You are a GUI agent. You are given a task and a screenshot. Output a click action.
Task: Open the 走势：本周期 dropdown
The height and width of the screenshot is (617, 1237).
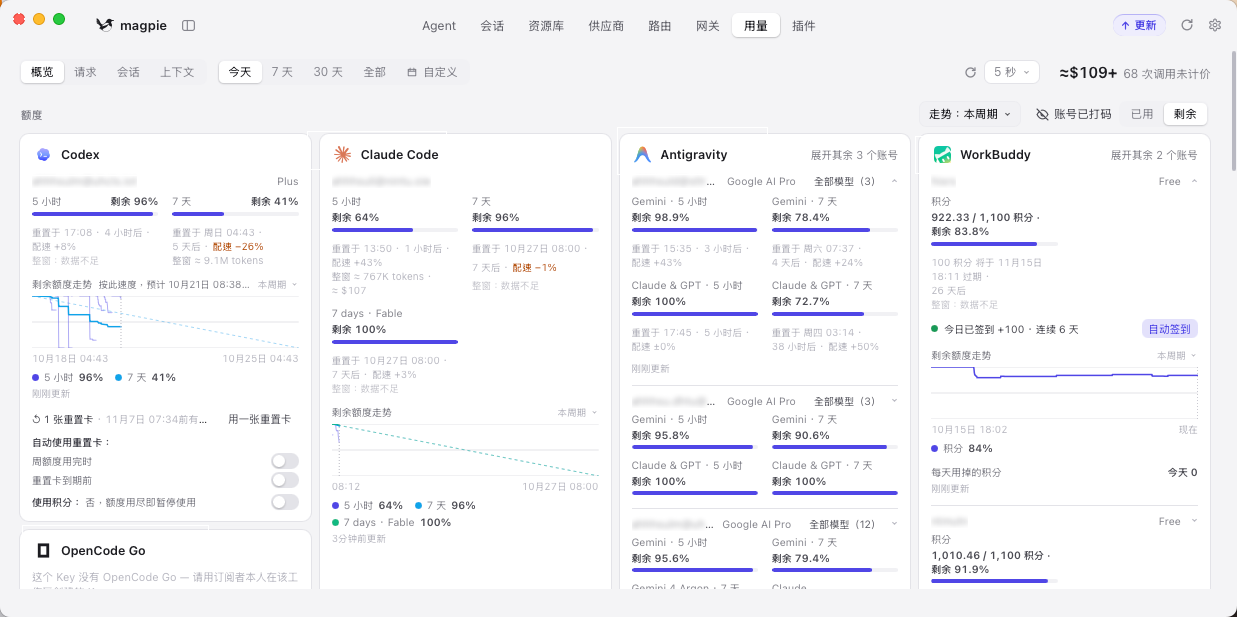[x=970, y=114]
